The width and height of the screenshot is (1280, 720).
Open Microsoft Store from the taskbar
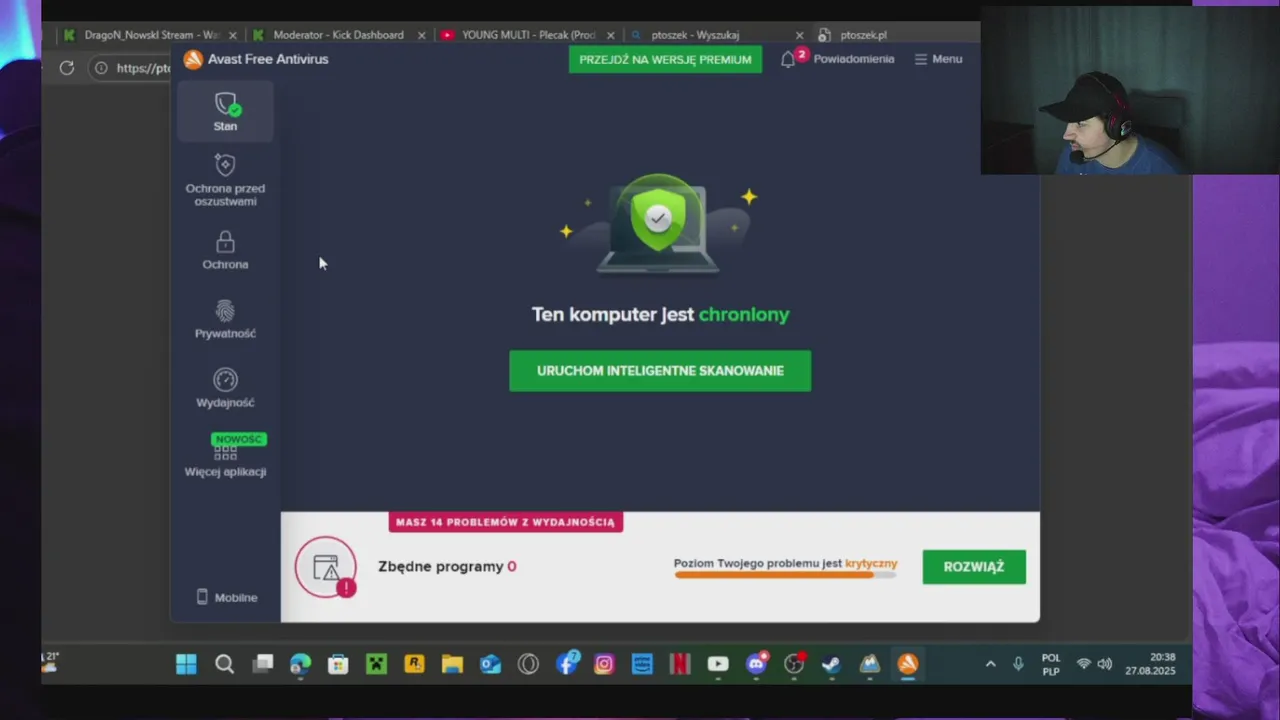[x=338, y=664]
